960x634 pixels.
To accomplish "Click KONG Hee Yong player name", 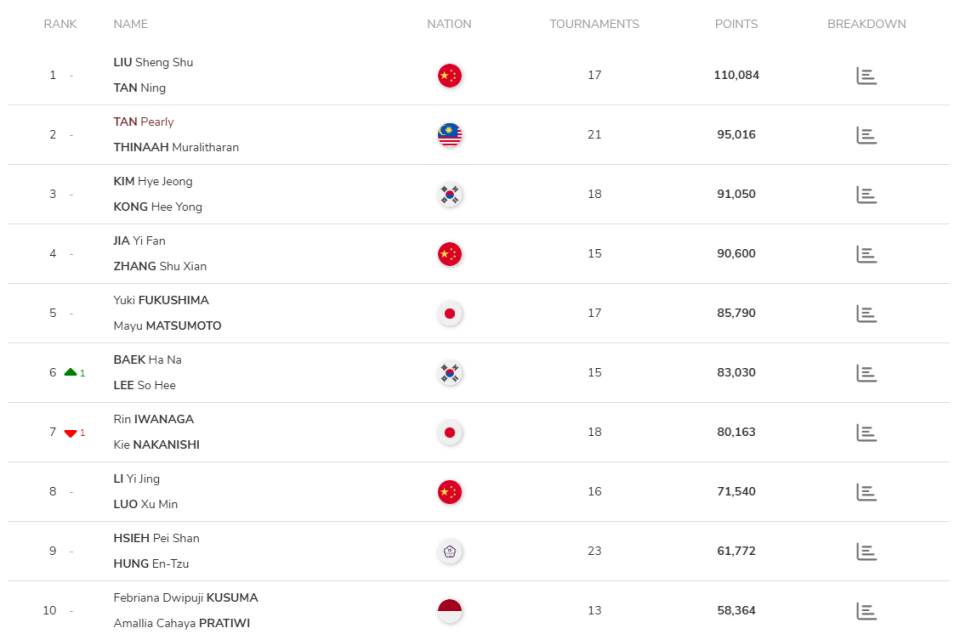I will 158,207.
